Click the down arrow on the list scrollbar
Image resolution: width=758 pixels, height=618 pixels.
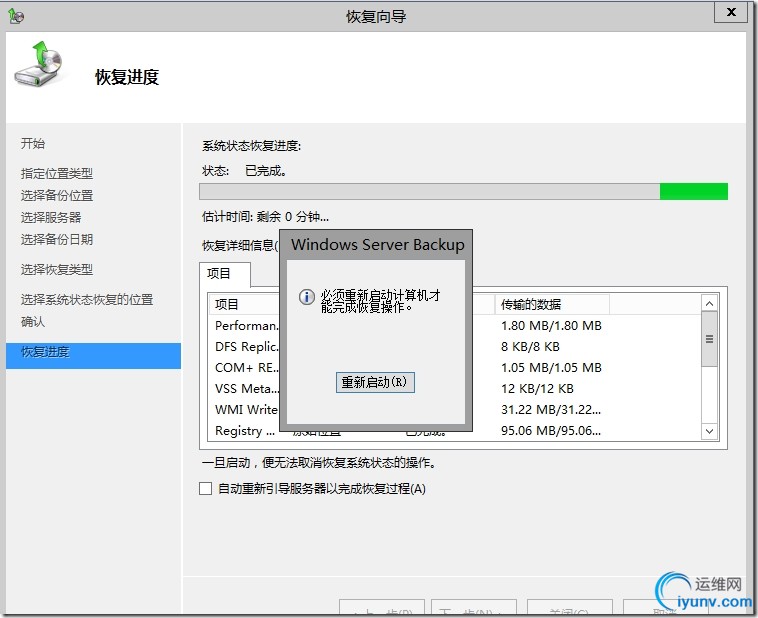(x=709, y=431)
